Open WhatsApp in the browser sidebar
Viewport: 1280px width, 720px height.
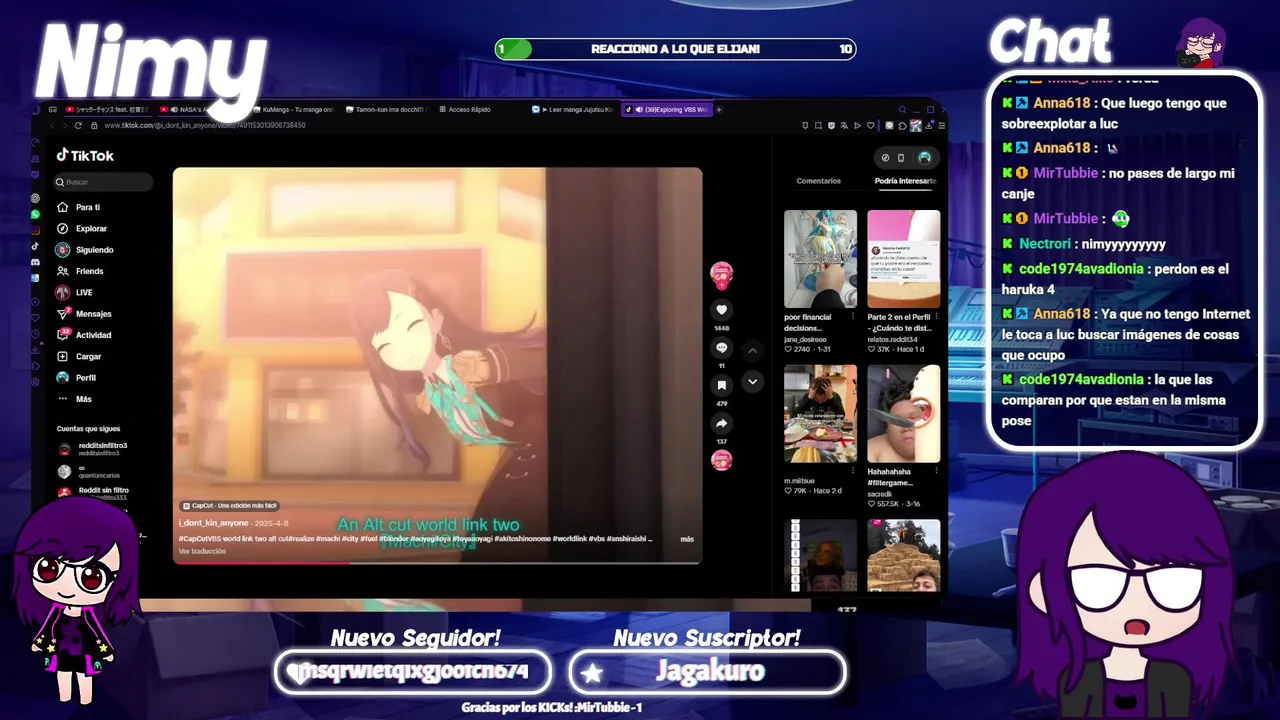pos(36,214)
